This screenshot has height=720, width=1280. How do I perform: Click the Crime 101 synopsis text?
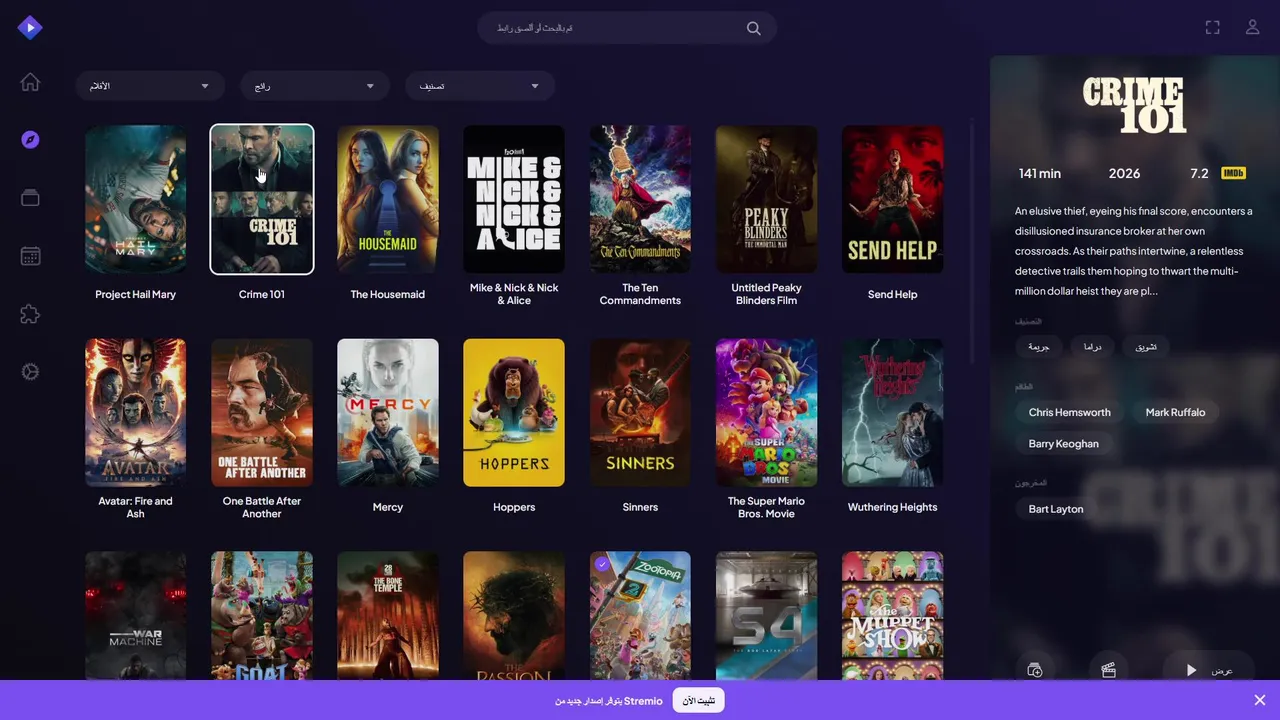click(1134, 251)
